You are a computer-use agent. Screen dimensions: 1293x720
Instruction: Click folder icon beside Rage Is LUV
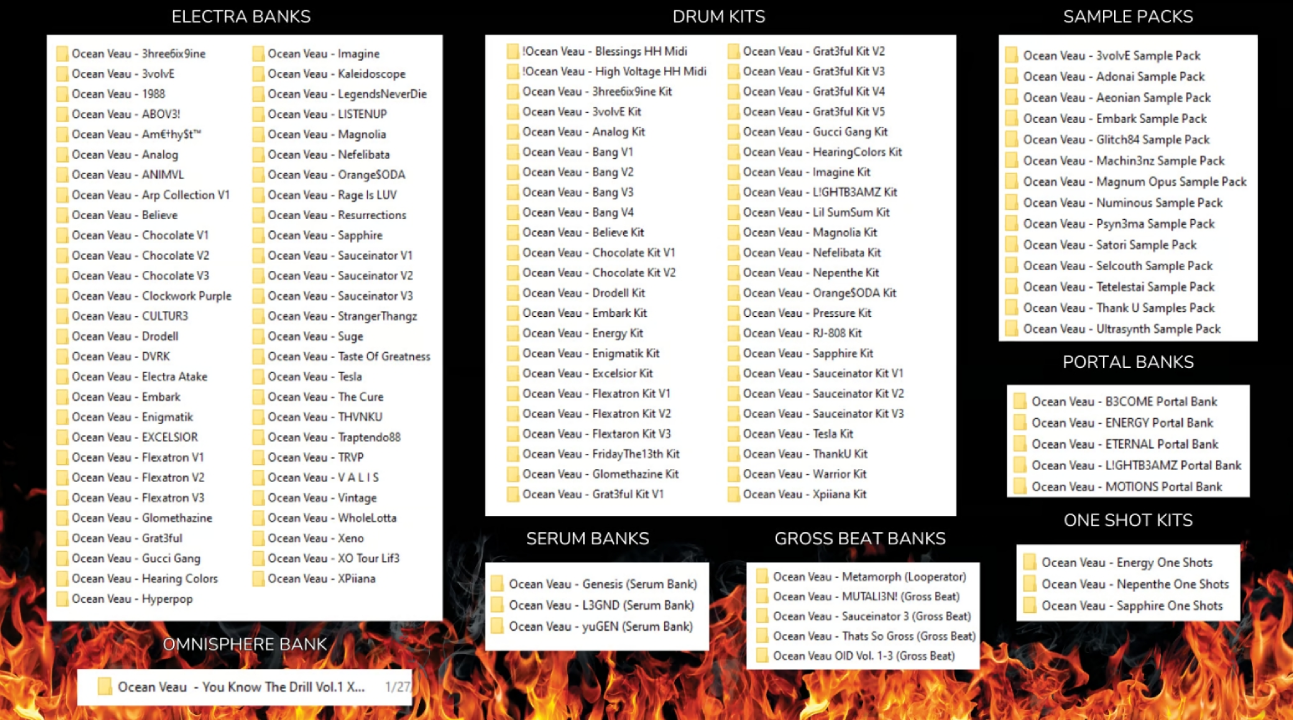258,195
